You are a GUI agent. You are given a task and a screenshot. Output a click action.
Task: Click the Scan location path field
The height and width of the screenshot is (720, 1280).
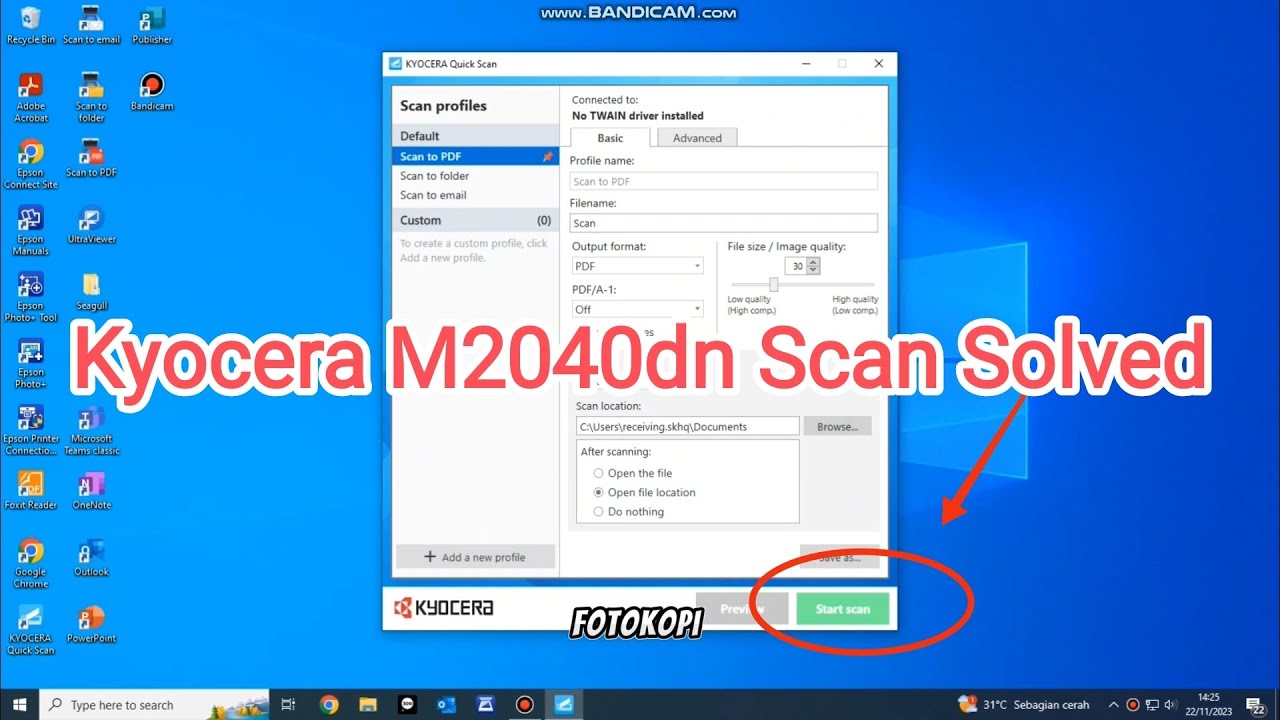click(x=688, y=426)
